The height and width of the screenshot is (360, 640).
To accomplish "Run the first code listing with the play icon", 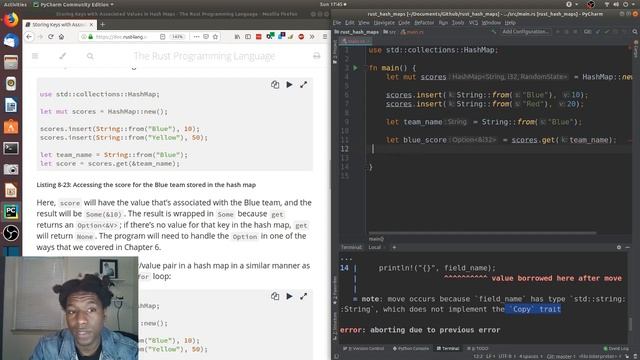I will (289, 84).
